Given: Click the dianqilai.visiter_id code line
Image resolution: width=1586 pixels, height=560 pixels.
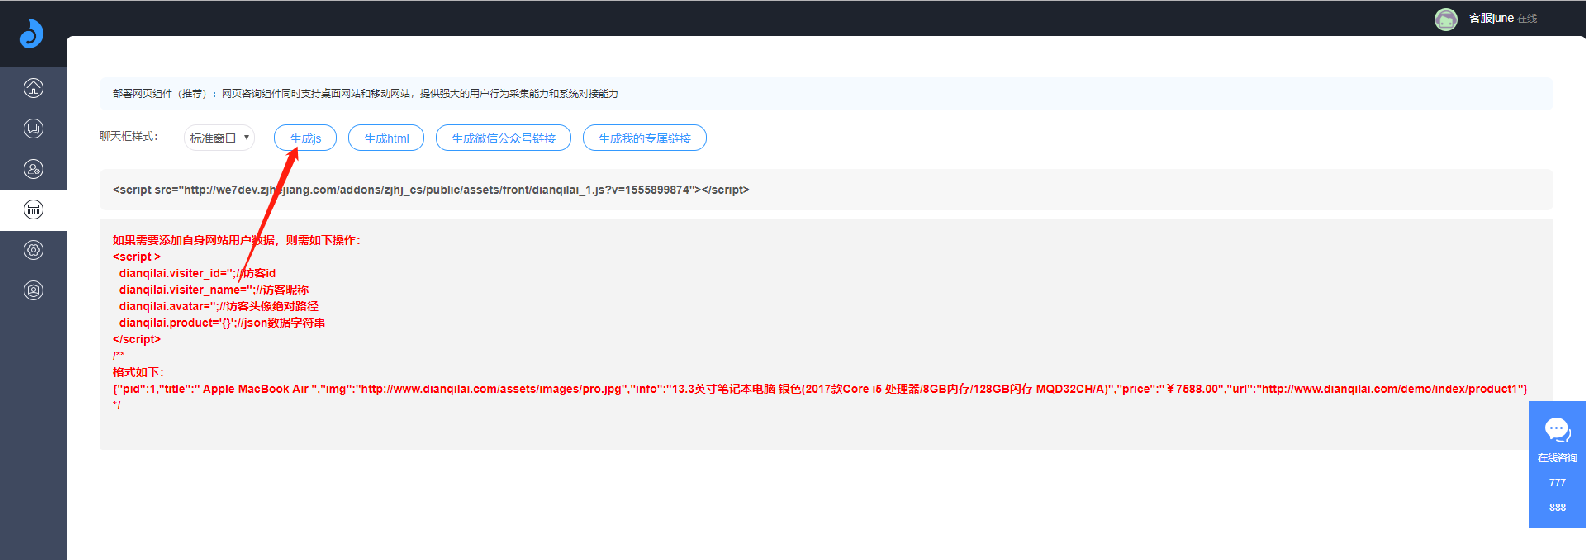Looking at the screenshot, I should 197,273.
